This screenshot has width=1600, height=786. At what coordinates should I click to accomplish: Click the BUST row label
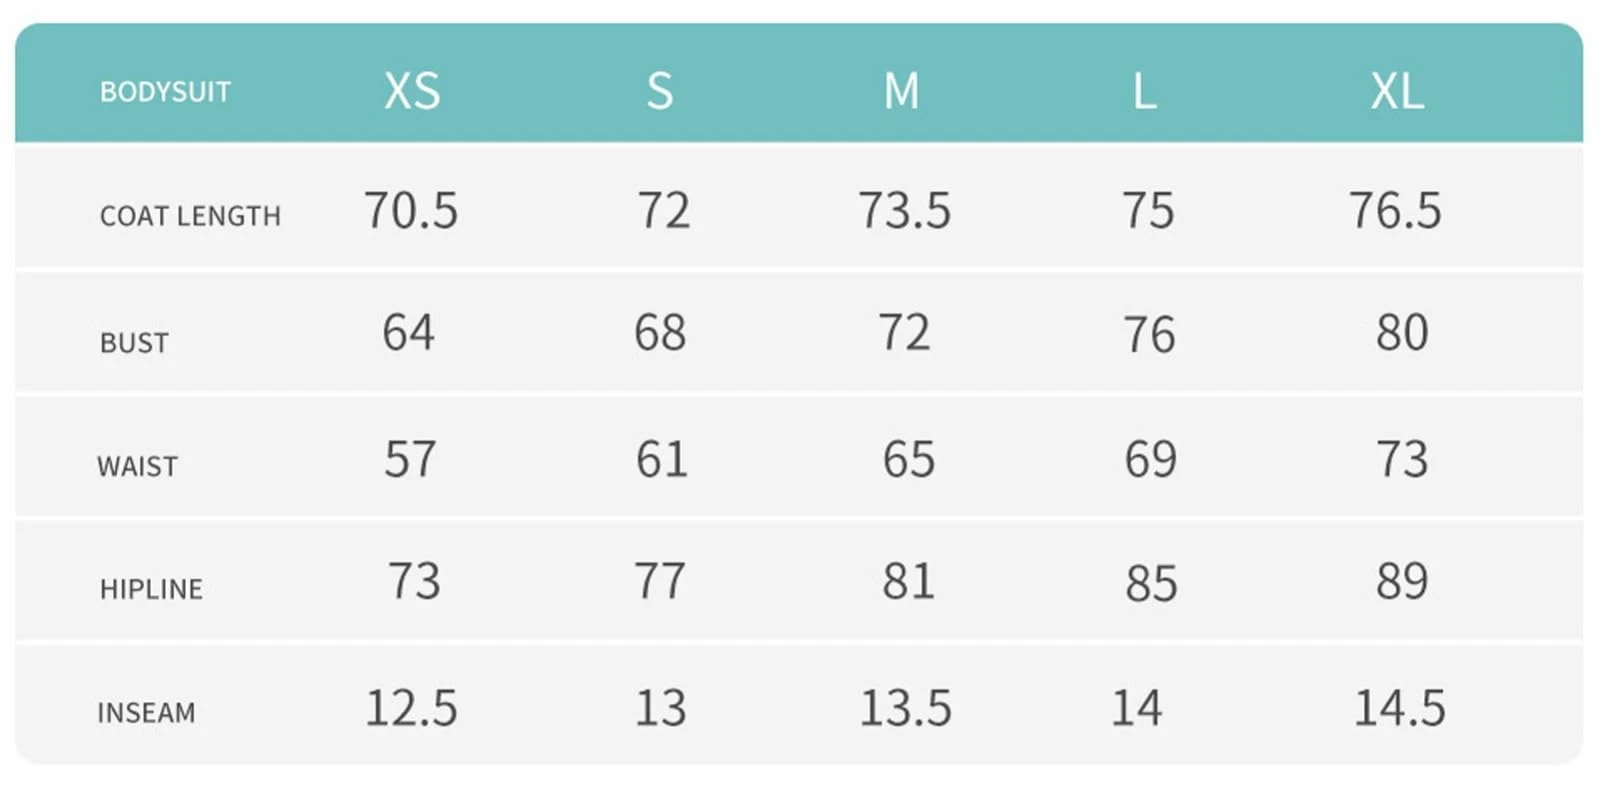[134, 343]
